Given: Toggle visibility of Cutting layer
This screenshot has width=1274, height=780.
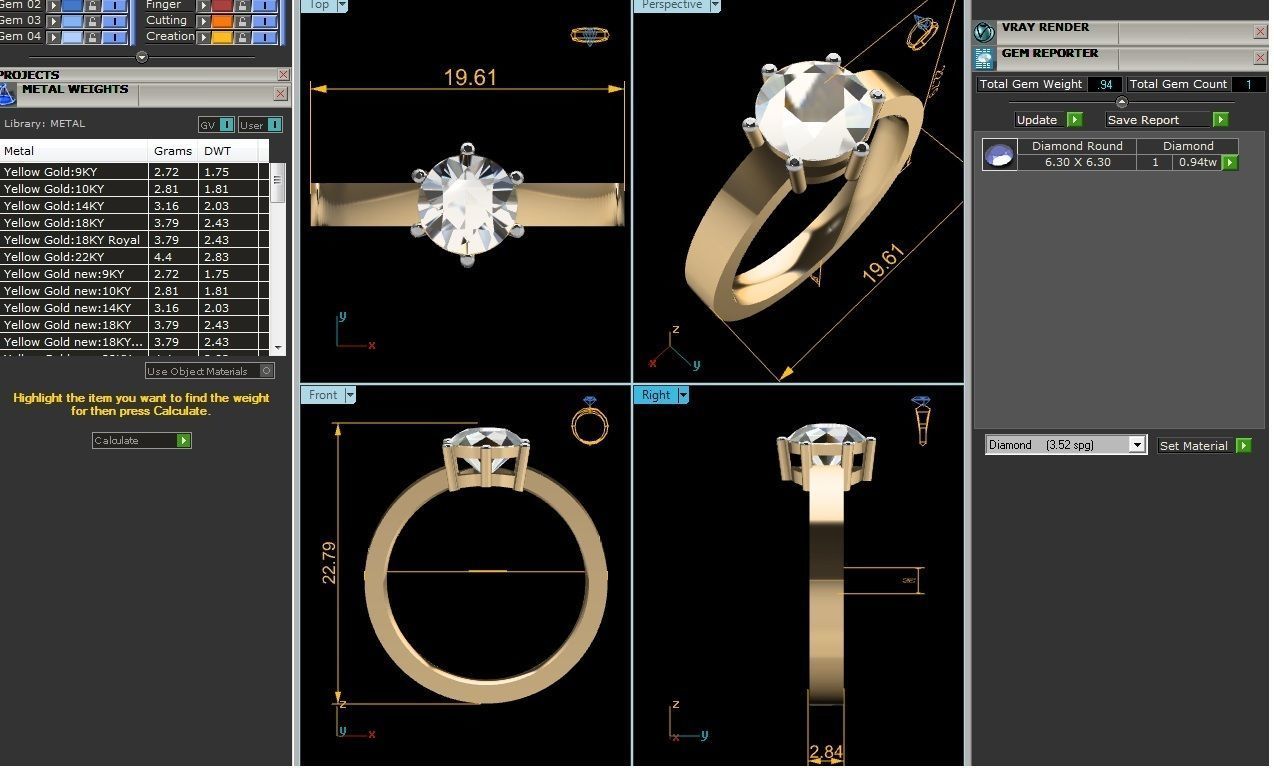Looking at the screenshot, I should point(265,21).
